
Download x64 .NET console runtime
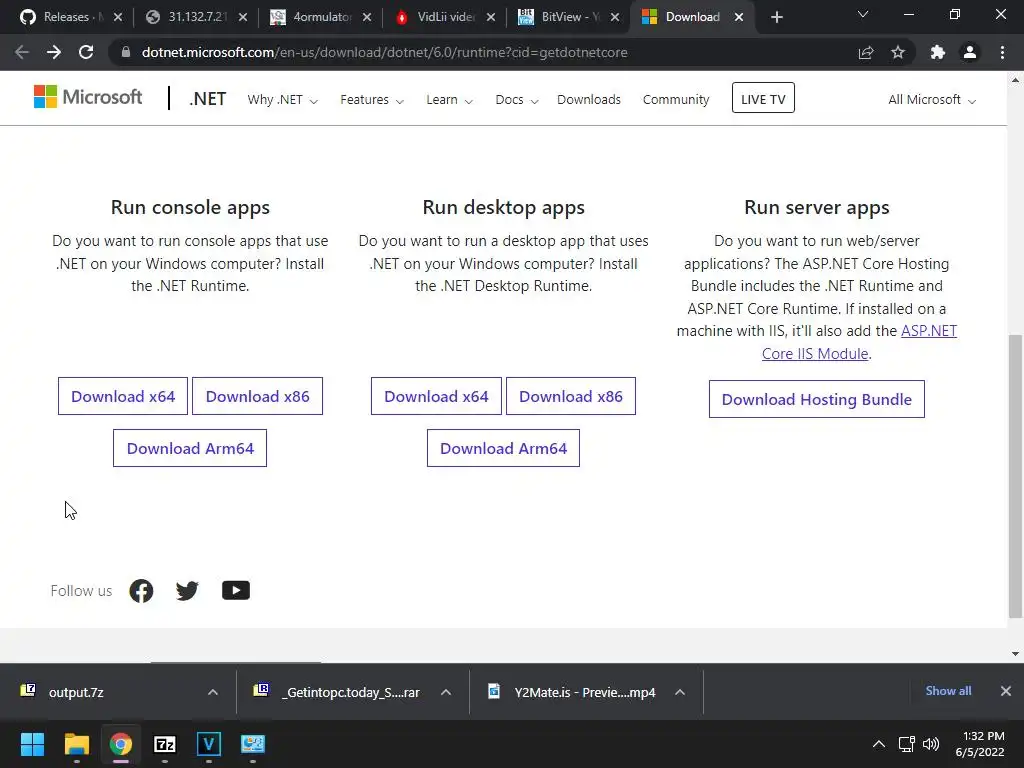[x=123, y=396]
